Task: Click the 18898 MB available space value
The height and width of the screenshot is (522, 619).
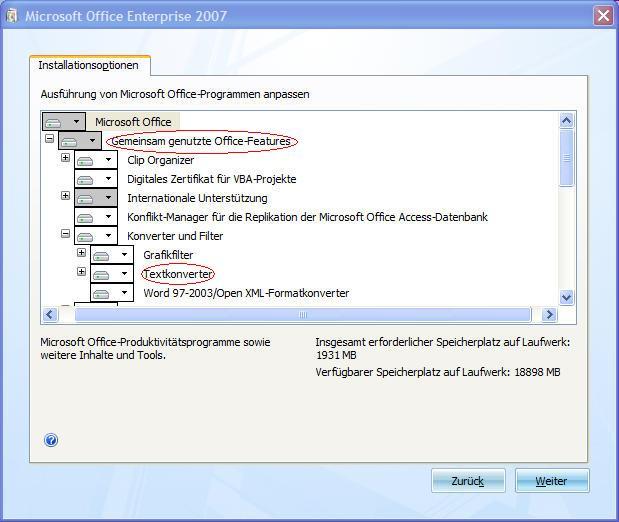Action: coord(537,372)
